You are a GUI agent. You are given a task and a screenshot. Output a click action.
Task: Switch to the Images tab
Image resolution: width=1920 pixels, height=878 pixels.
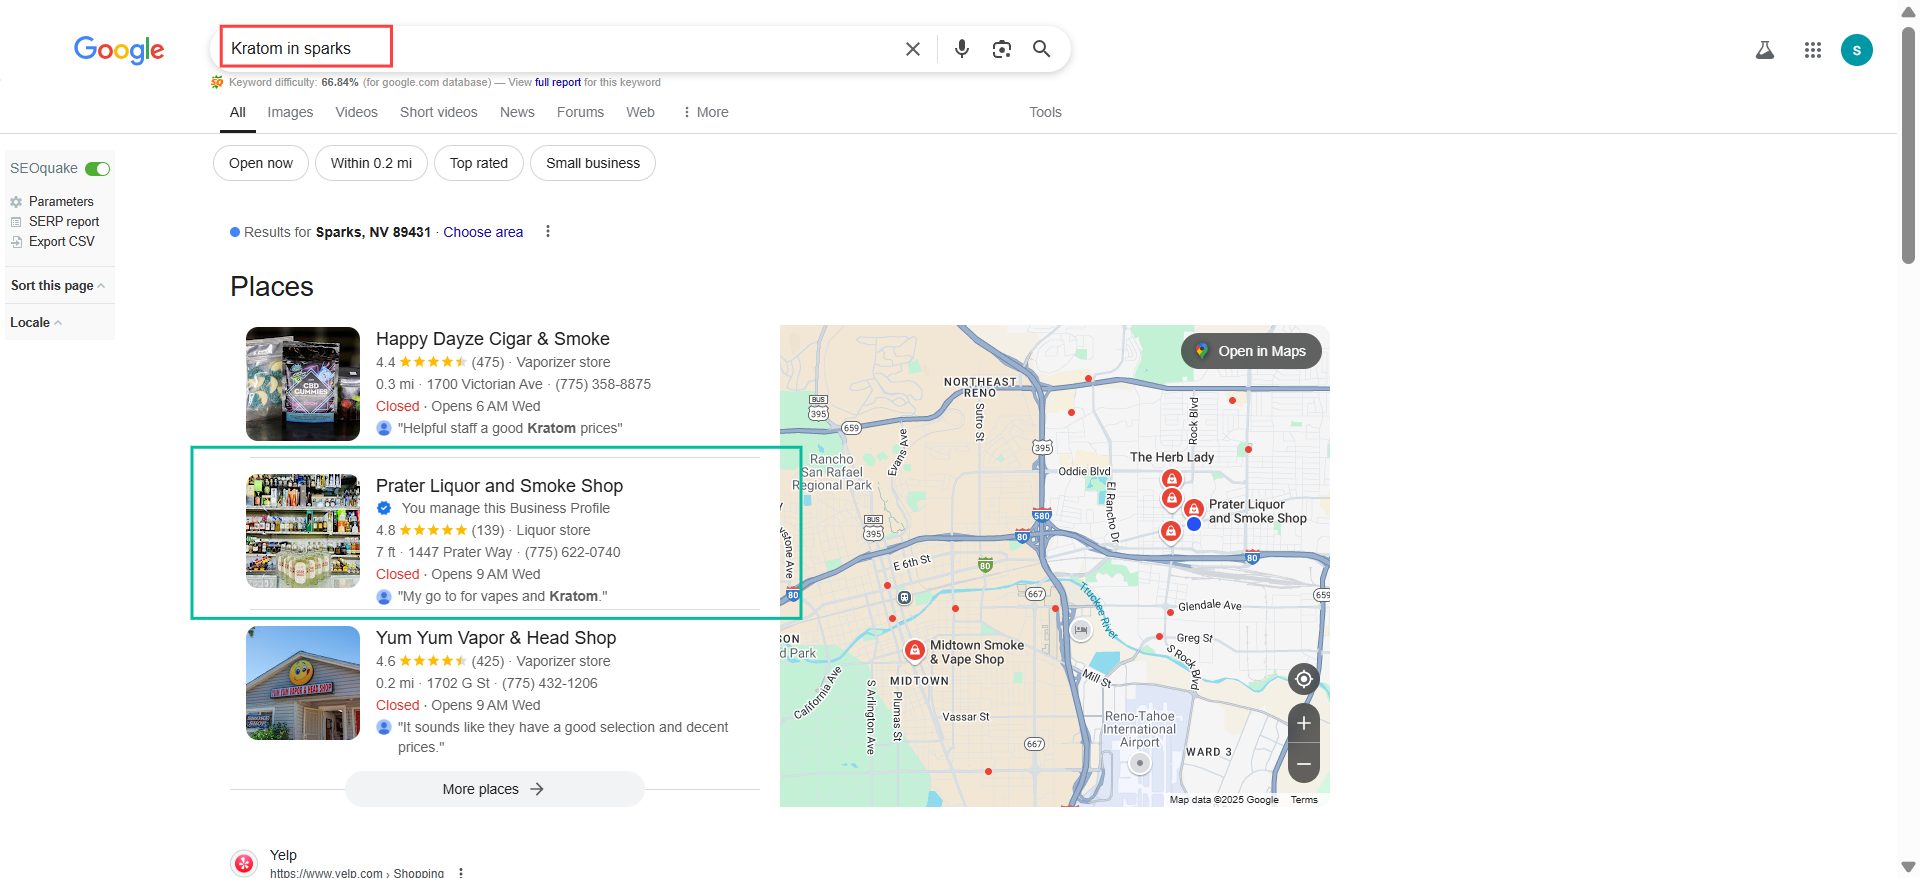click(x=290, y=112)
